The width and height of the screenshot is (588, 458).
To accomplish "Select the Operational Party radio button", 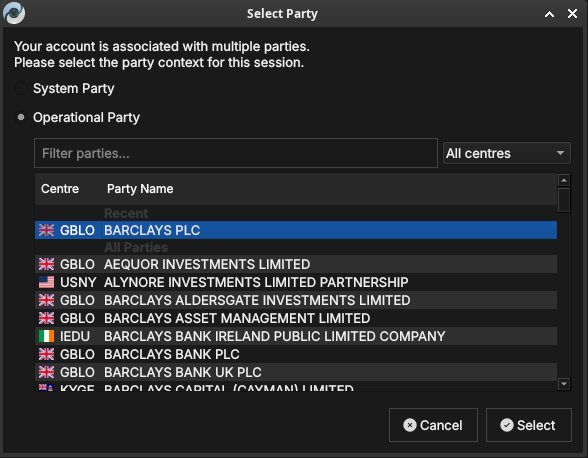I will 21,117.
